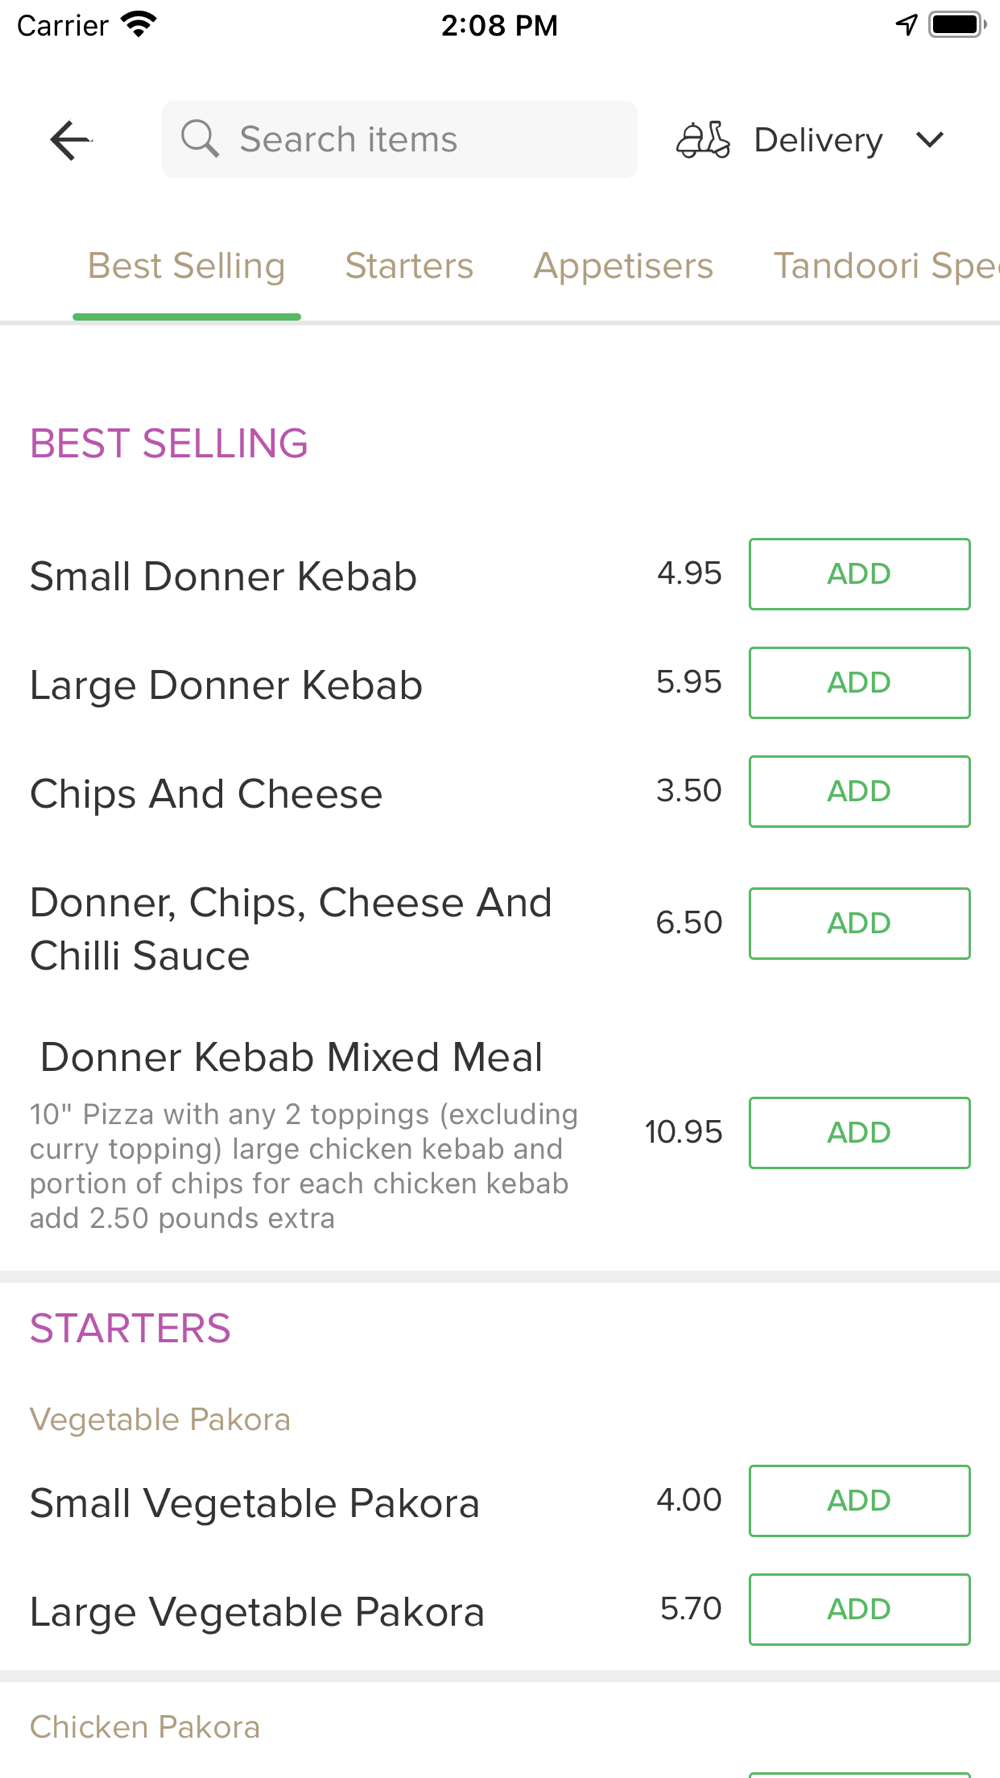Tap the back arrow icon

[70, 140]
